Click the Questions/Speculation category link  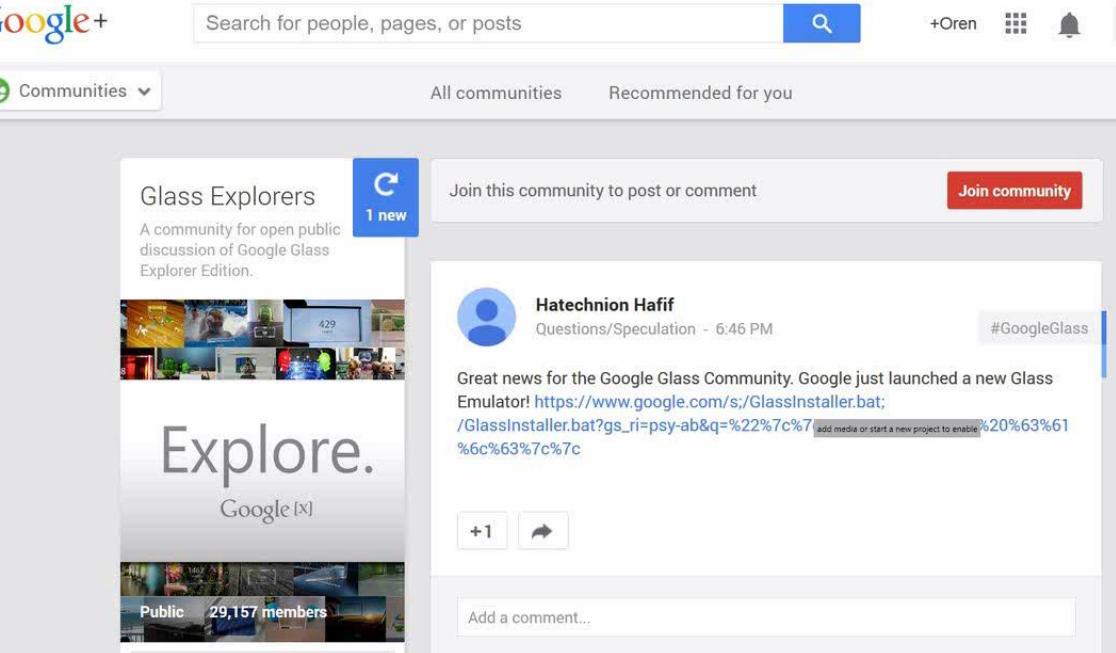click(615, 329)
